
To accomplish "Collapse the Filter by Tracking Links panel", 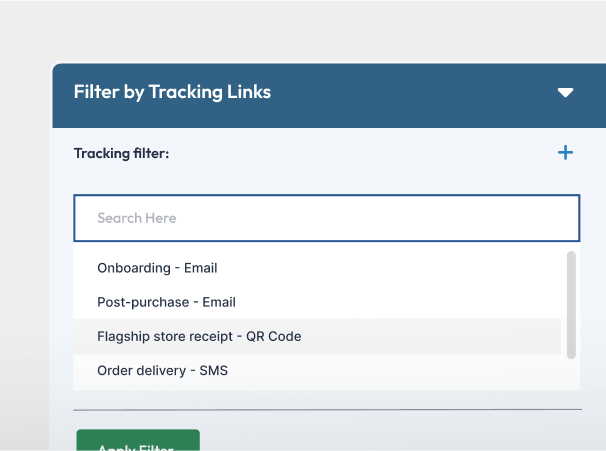I will pos(565,93).
